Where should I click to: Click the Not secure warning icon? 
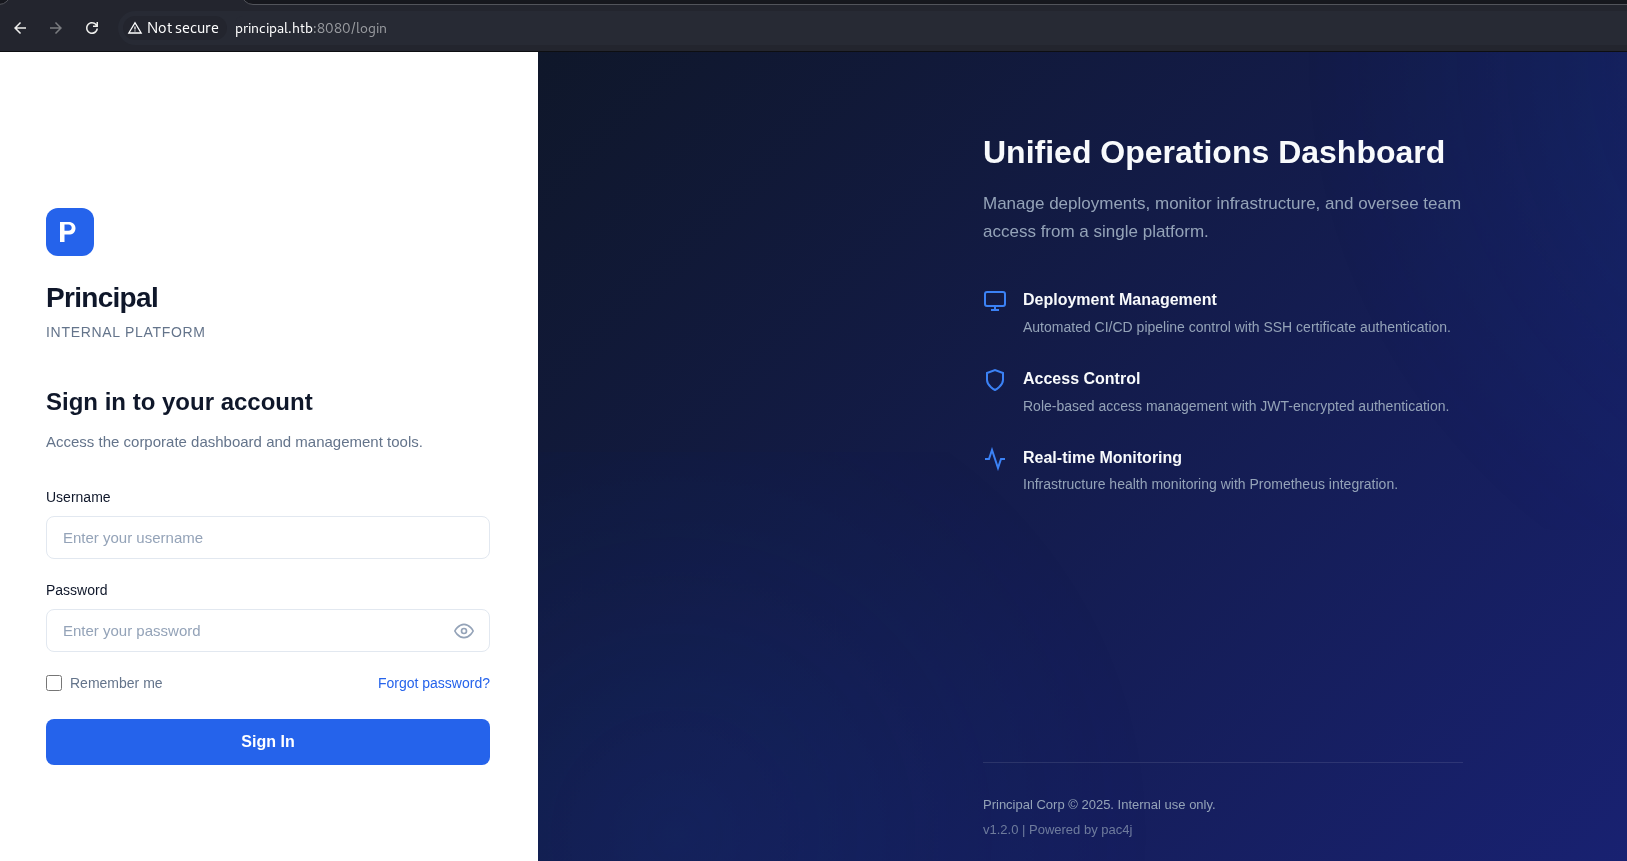[135, 28]
